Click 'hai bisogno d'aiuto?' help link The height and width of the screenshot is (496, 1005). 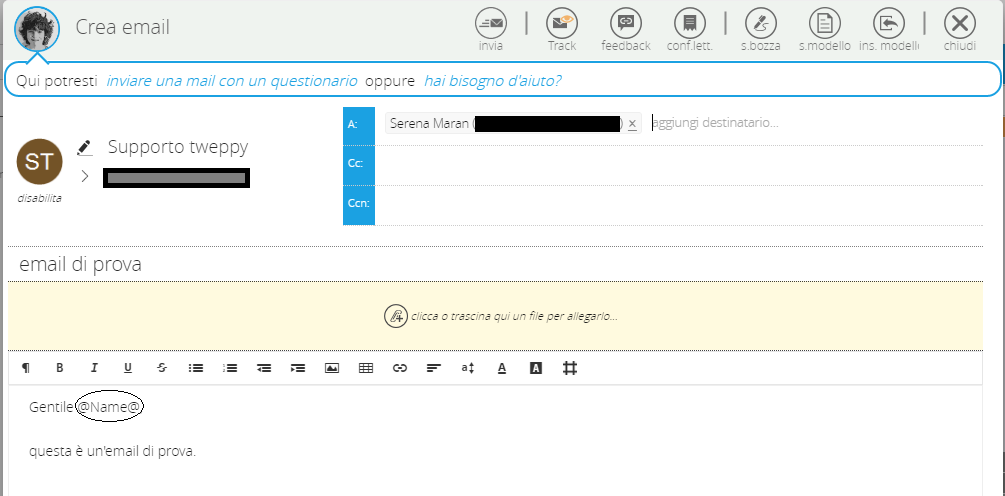(492, 80)
